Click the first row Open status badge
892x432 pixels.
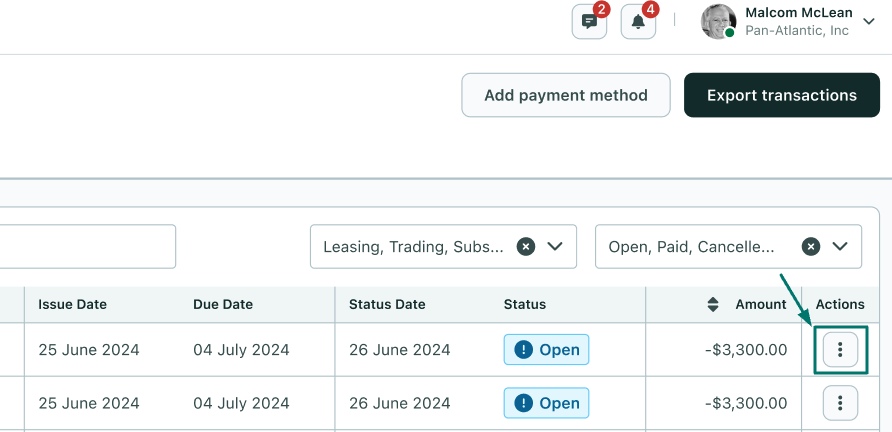click(x=546, y=350)
